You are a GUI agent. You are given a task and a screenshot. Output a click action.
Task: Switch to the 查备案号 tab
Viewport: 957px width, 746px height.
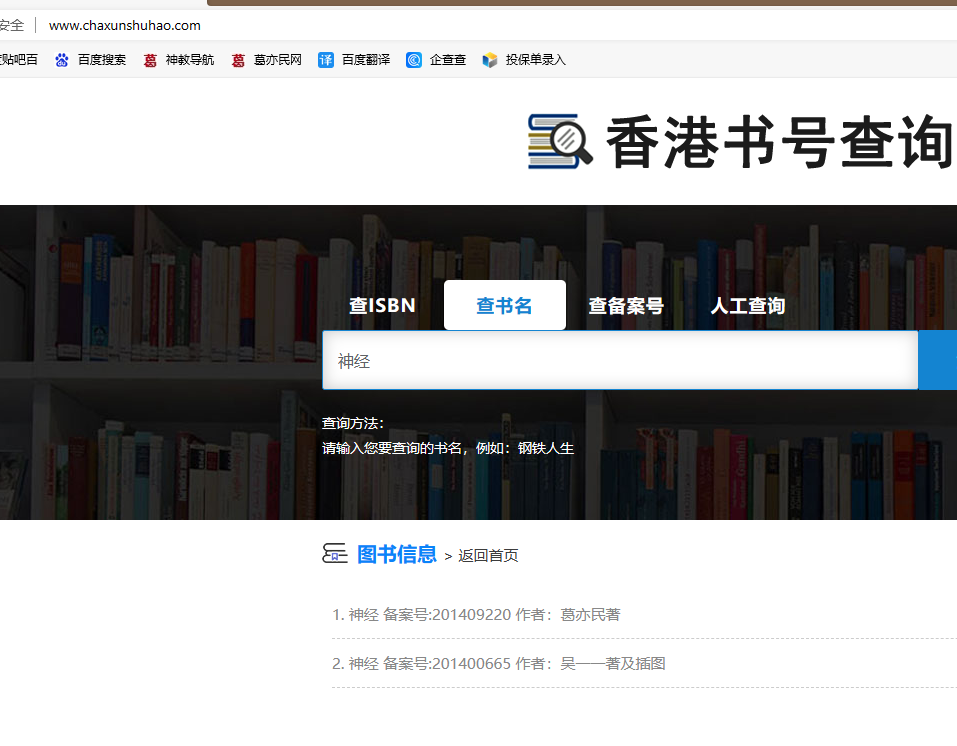(x=626, y=306)
